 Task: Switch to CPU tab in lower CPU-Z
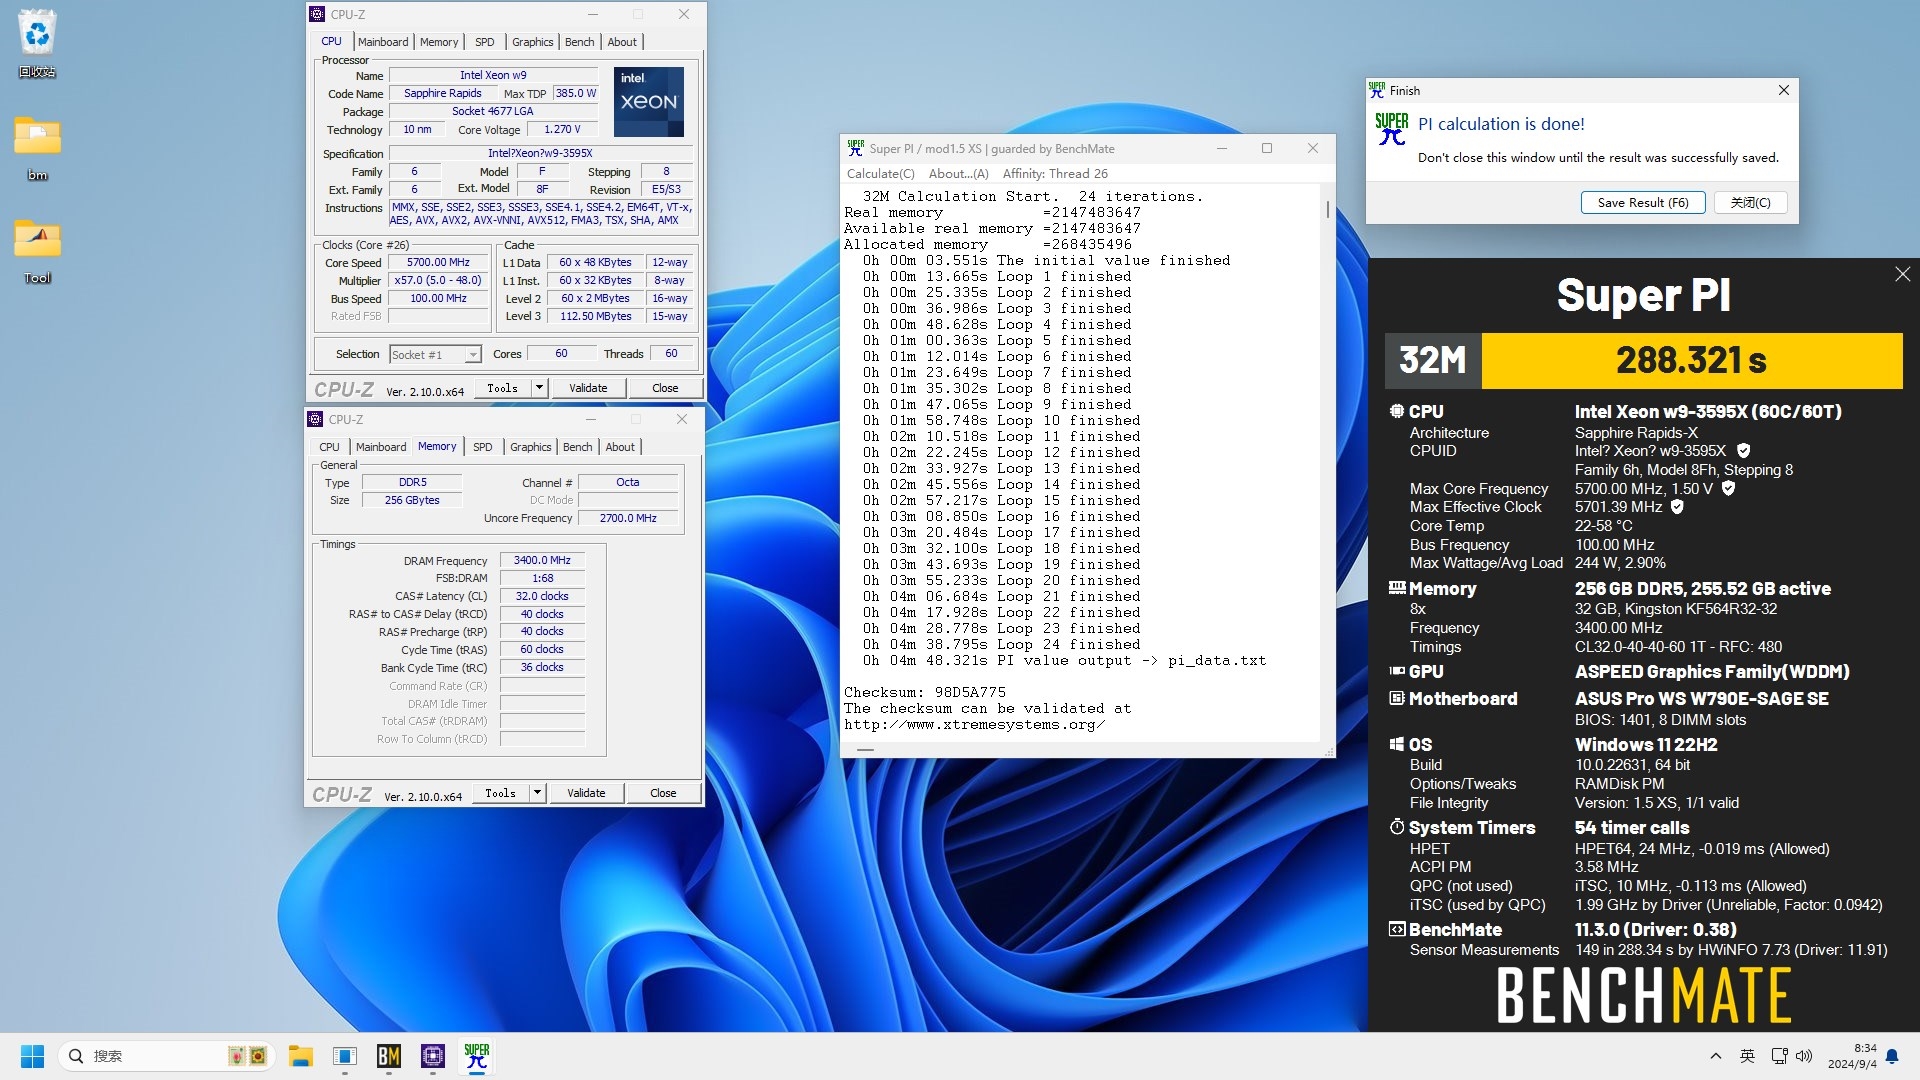(x=329, y=447)
